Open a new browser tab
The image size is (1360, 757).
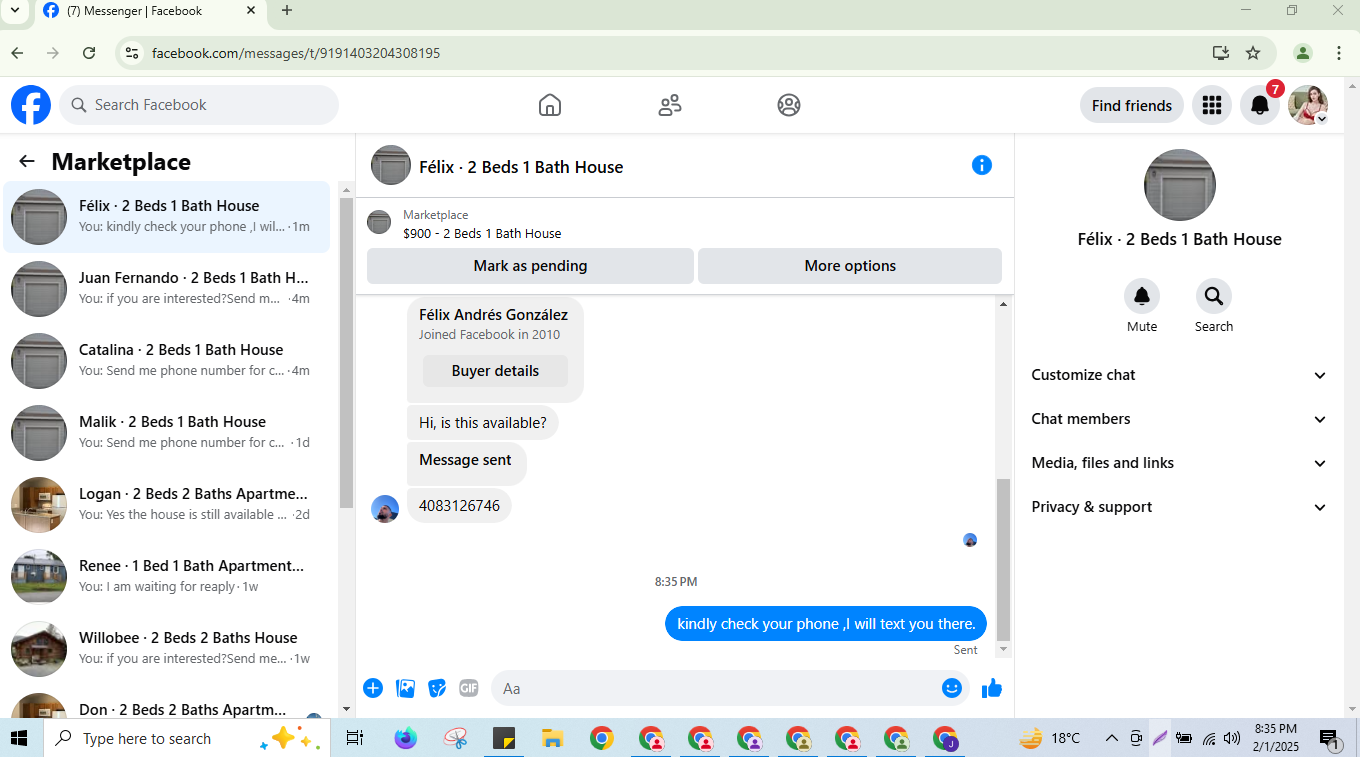(x=287, y=11)
